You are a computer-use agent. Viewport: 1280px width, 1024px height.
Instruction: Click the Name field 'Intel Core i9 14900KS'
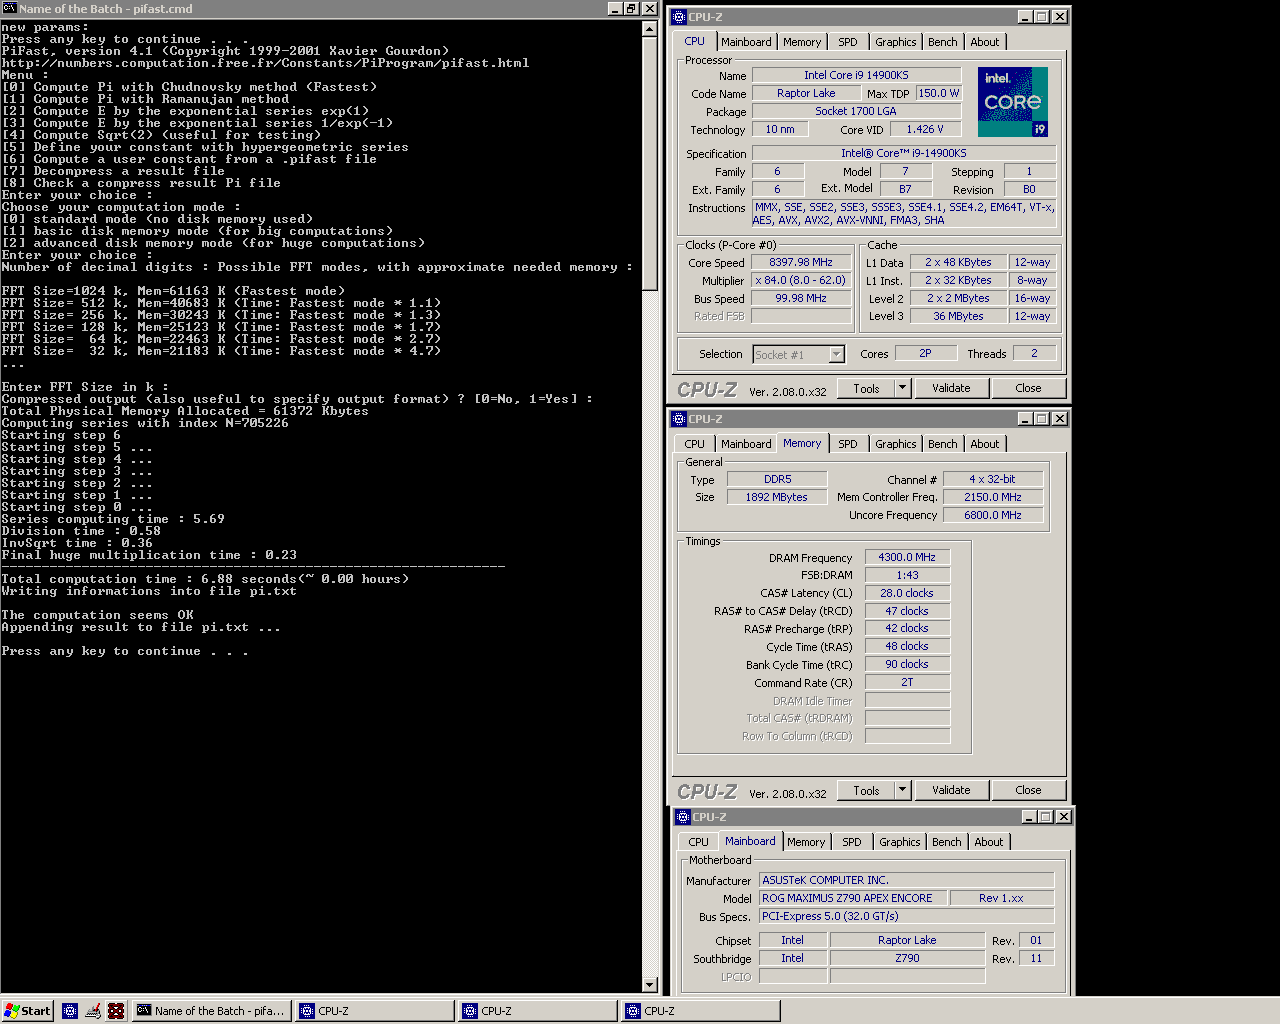pos(856,75)
